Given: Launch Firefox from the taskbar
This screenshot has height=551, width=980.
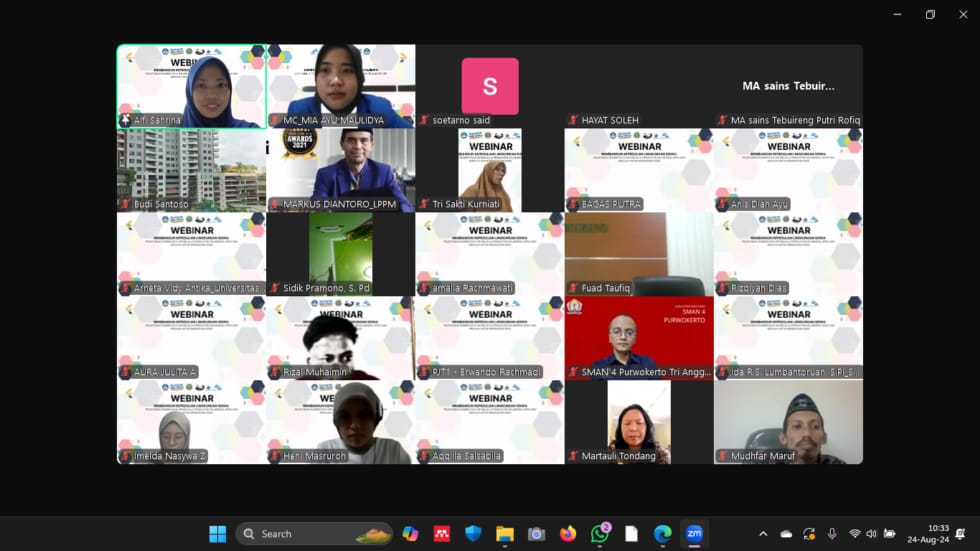Looking at the screenshot, I should point(568,534).
